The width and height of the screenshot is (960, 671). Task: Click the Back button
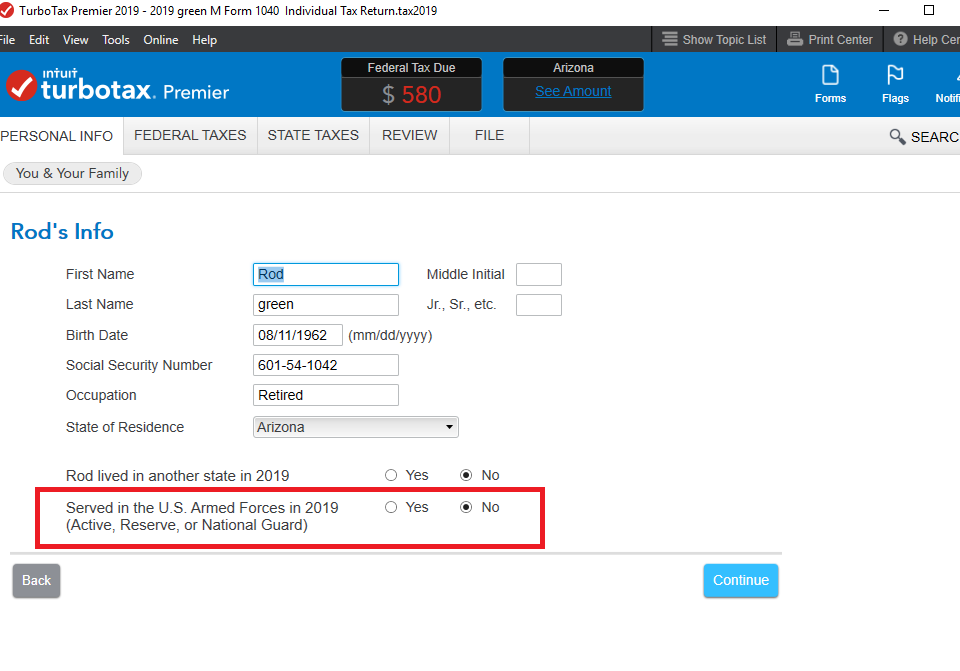(x=36, y=580)
